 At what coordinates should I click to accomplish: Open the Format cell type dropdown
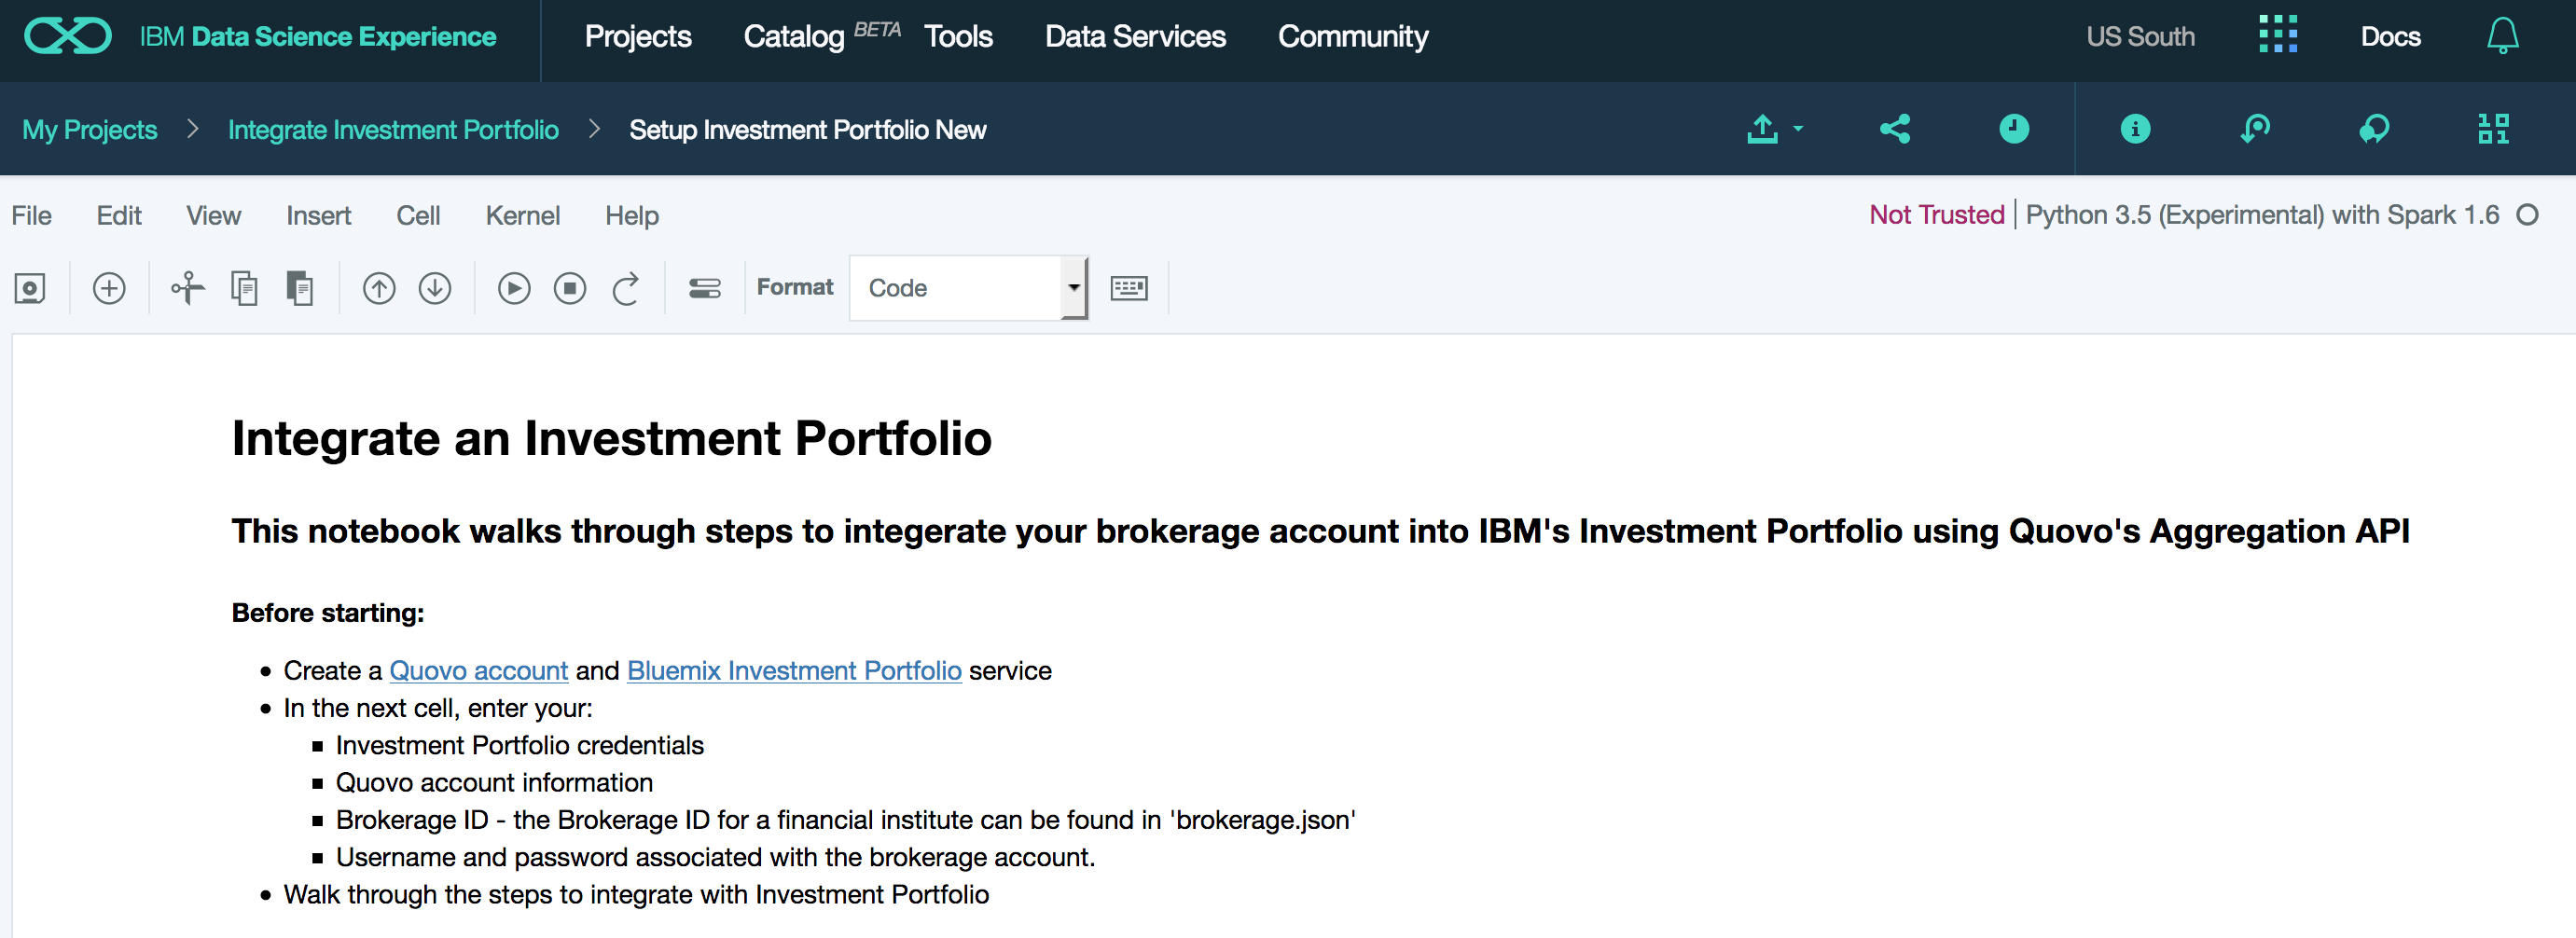point(968,288)
